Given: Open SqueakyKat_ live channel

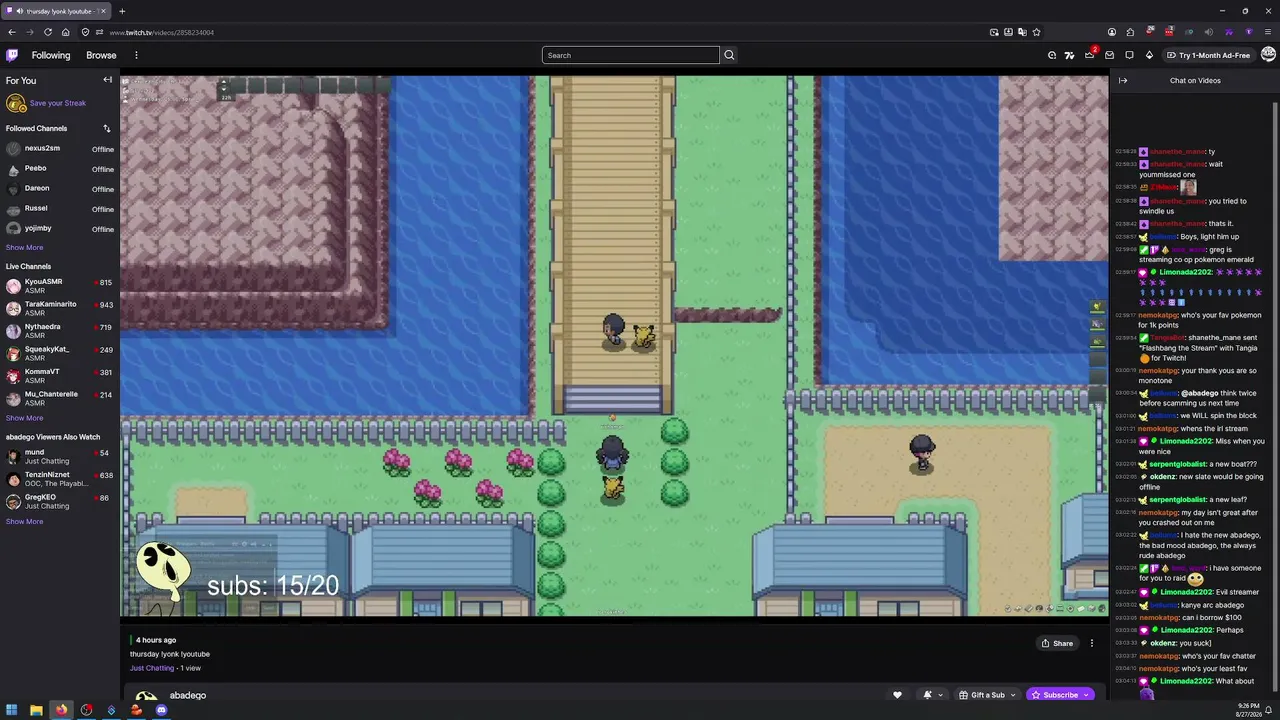Looking at the screenshot, I should click(60, 353).
